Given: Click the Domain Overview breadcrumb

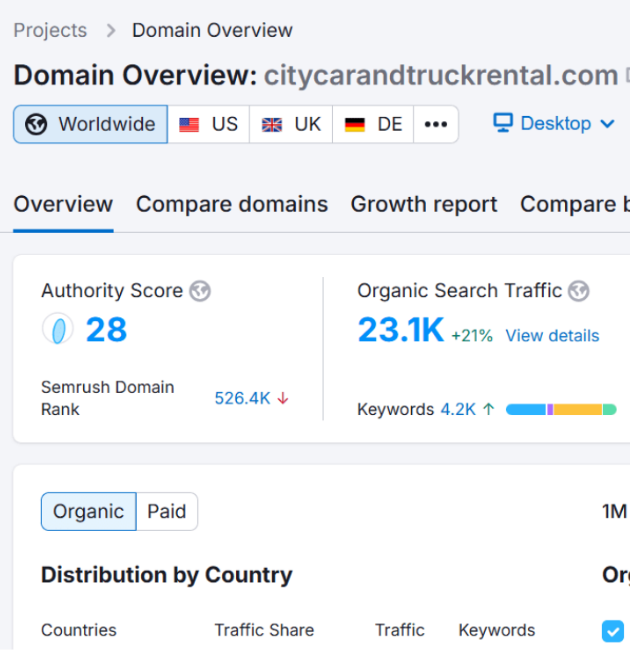Looking at the screenshot, I should point(212,30).
